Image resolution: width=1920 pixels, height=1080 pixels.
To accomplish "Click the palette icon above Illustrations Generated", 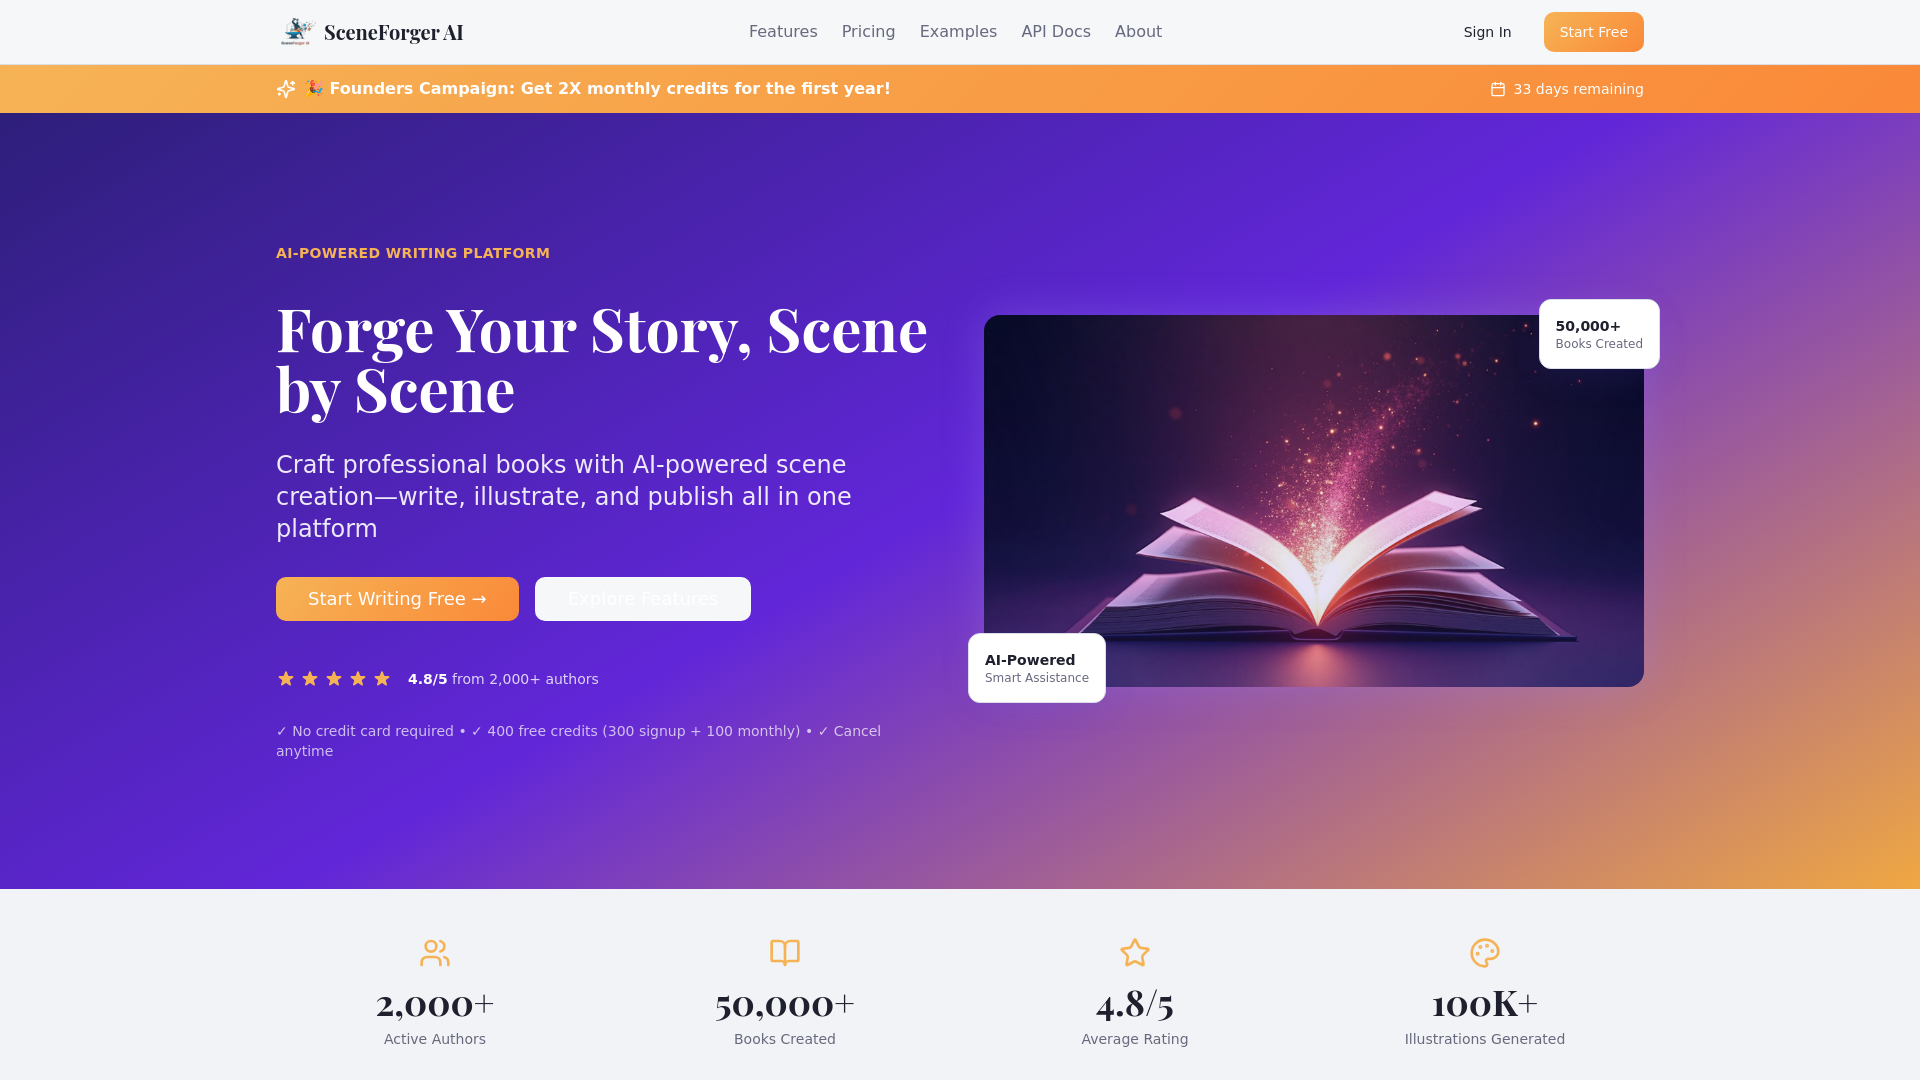I will [1485, 953].
